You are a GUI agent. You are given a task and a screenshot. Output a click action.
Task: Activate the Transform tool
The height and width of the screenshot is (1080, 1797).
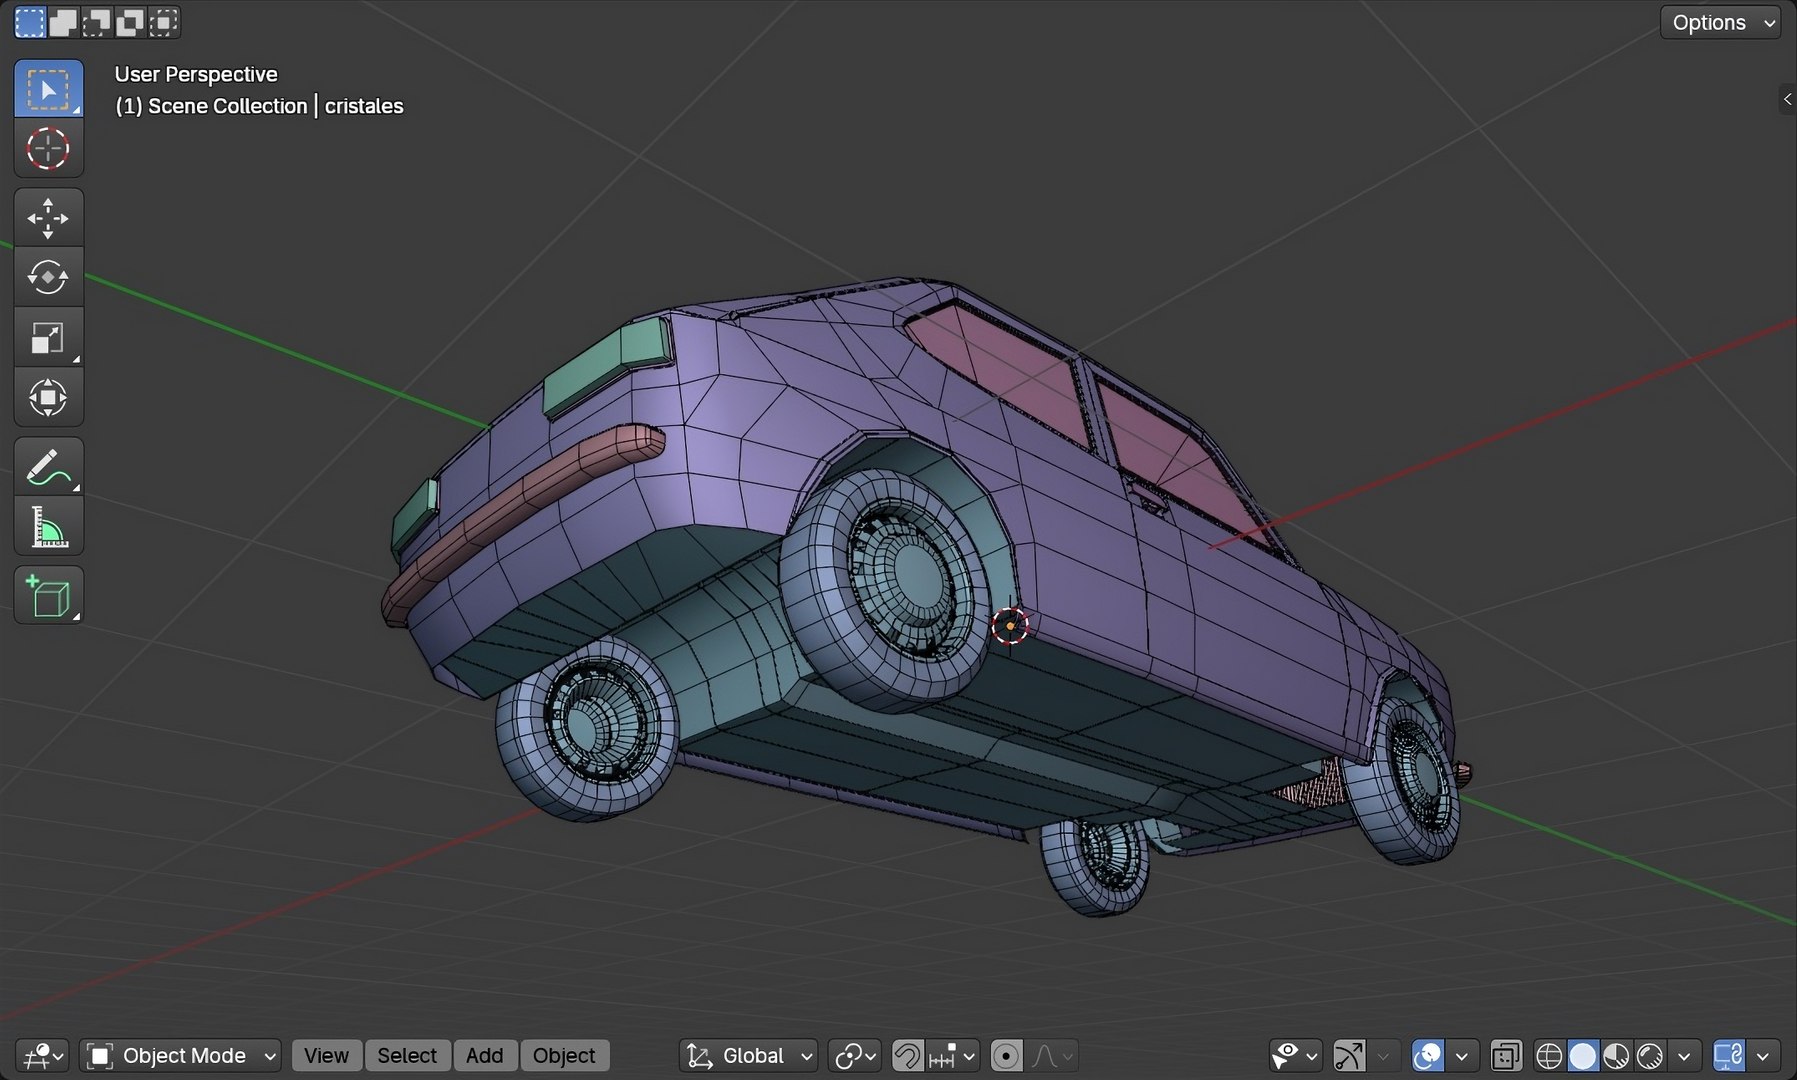point(48,397)
